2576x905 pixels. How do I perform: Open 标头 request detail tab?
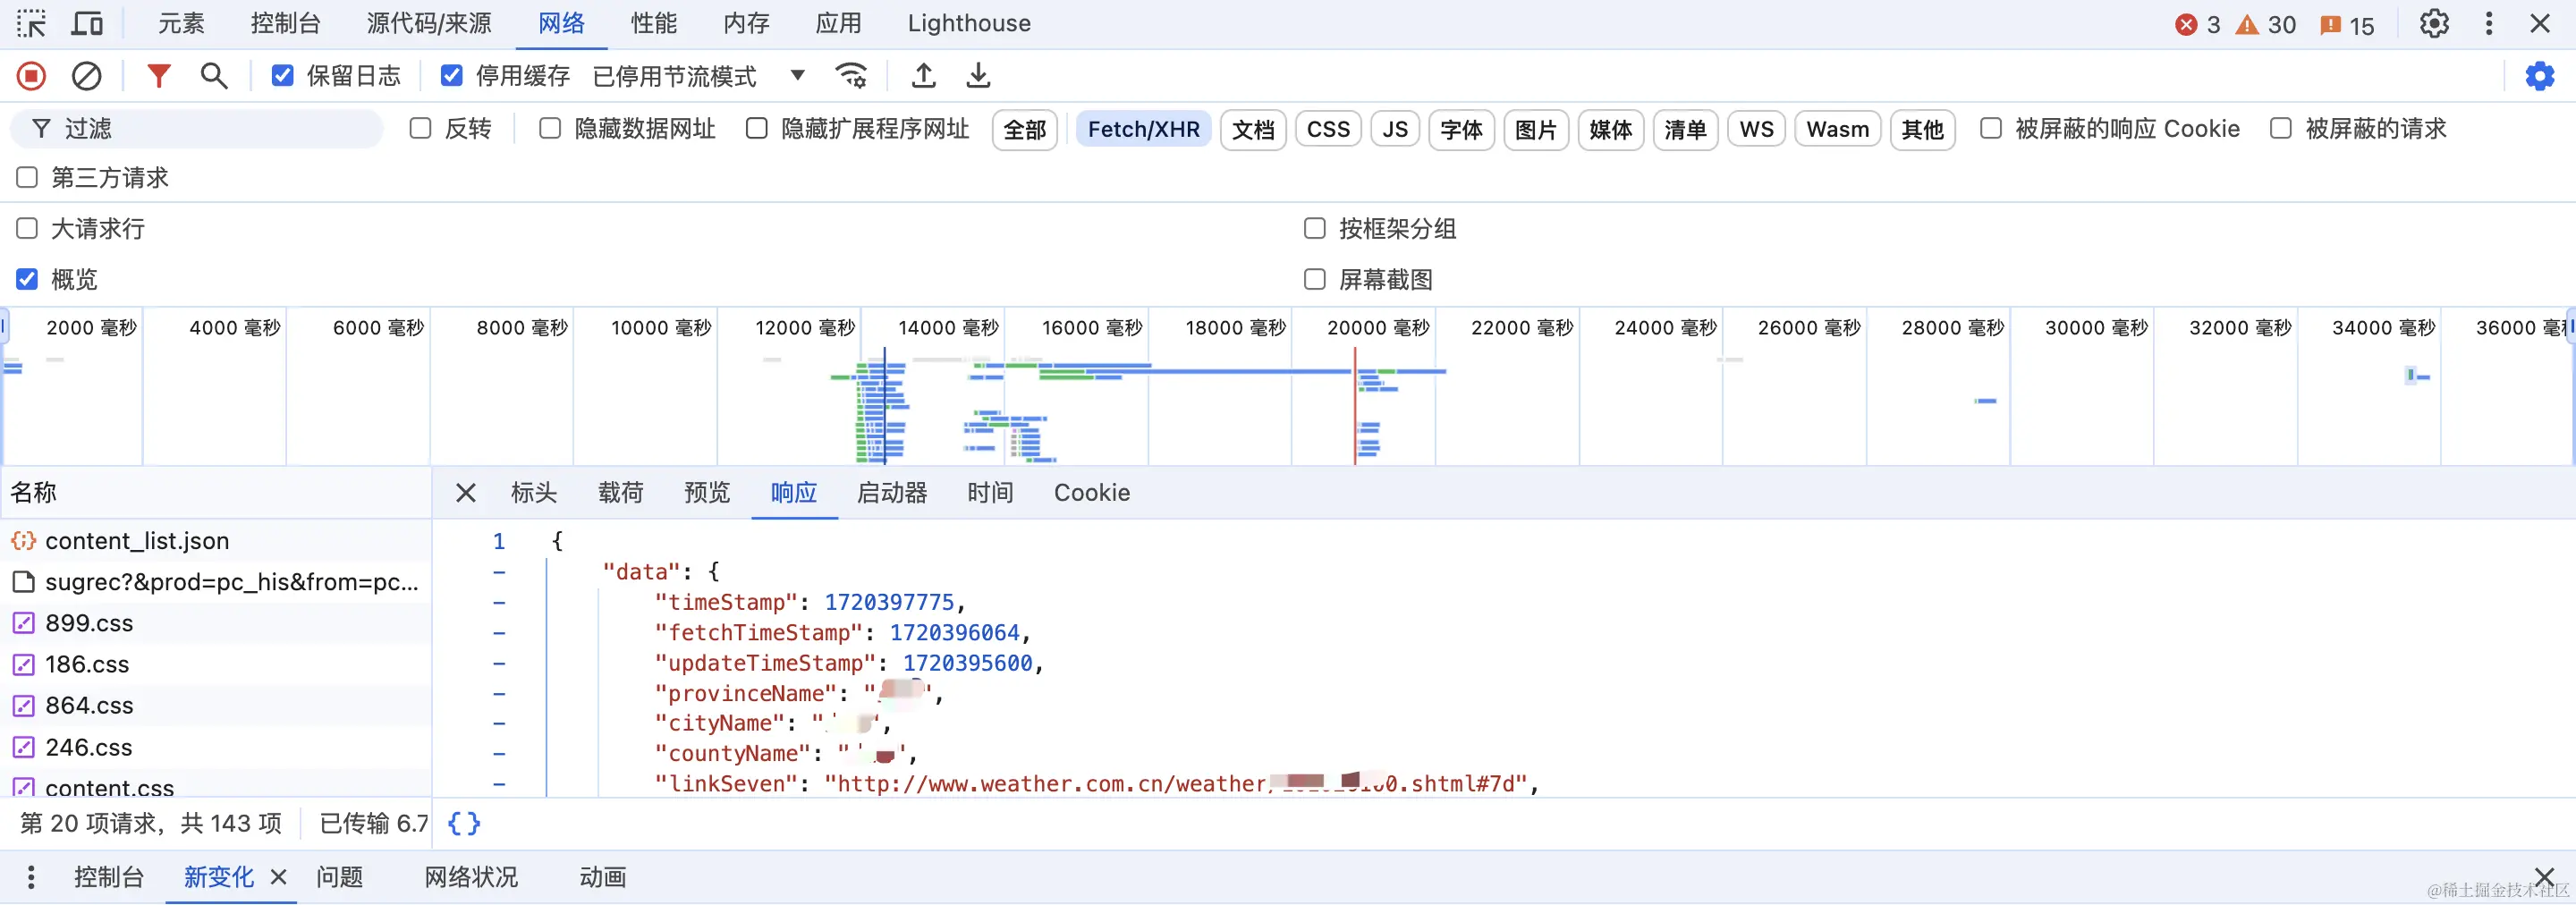(534, 493)
